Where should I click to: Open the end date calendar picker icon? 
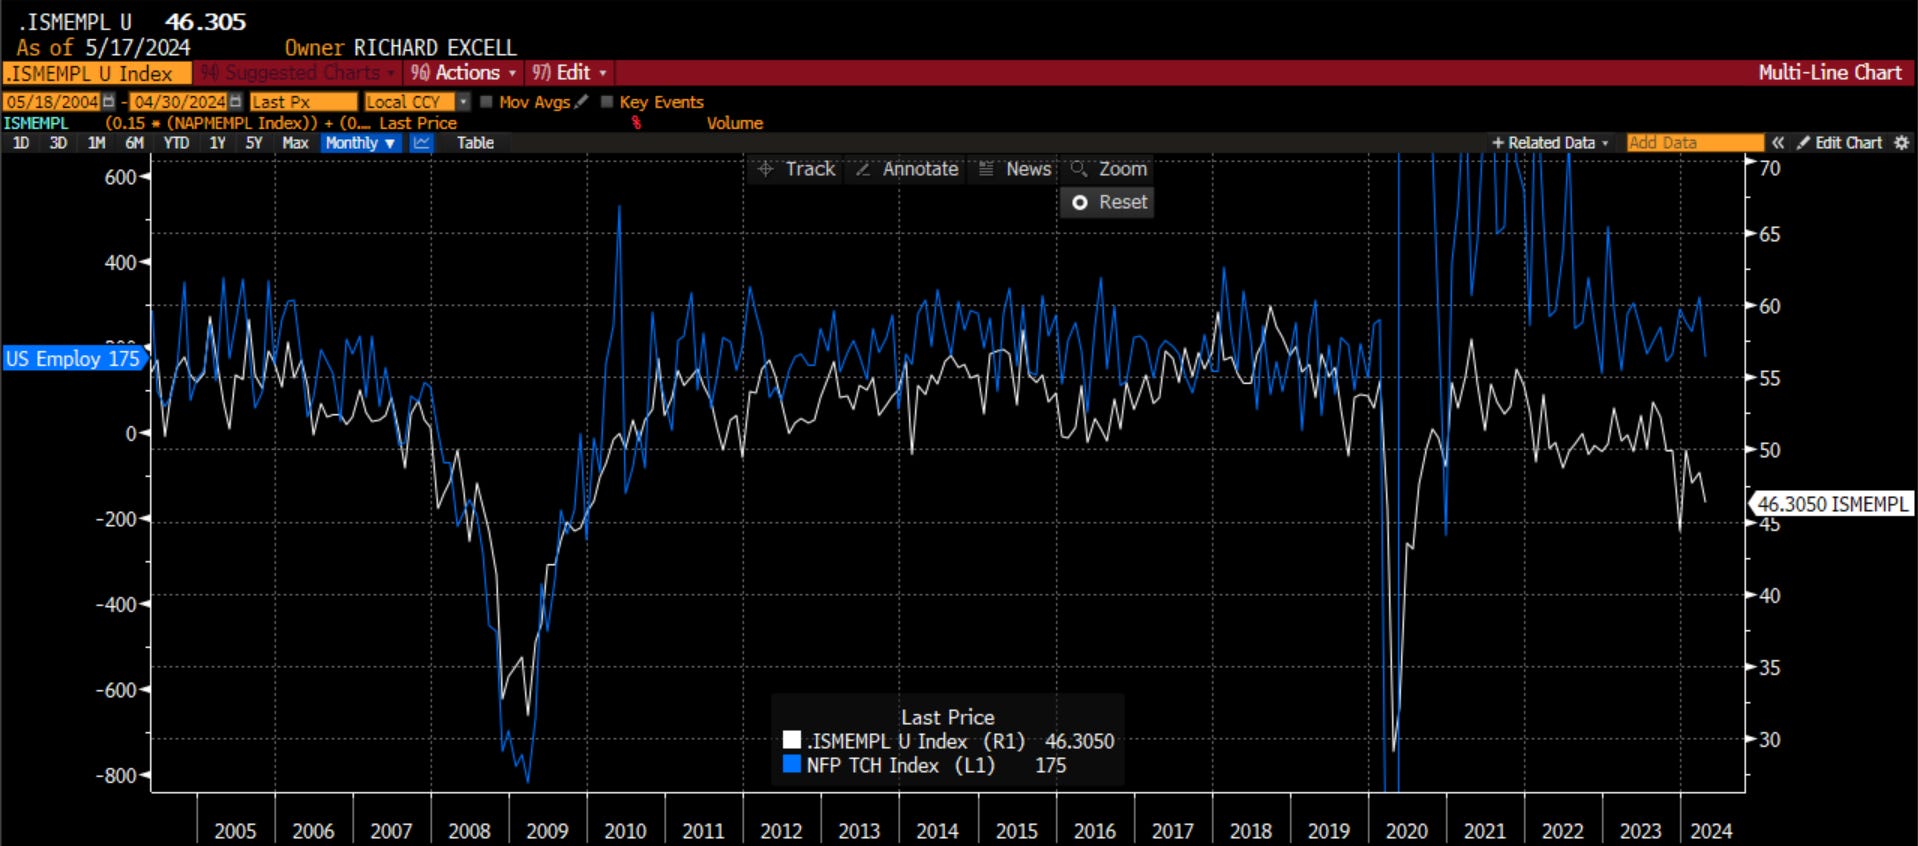point(235,102)
